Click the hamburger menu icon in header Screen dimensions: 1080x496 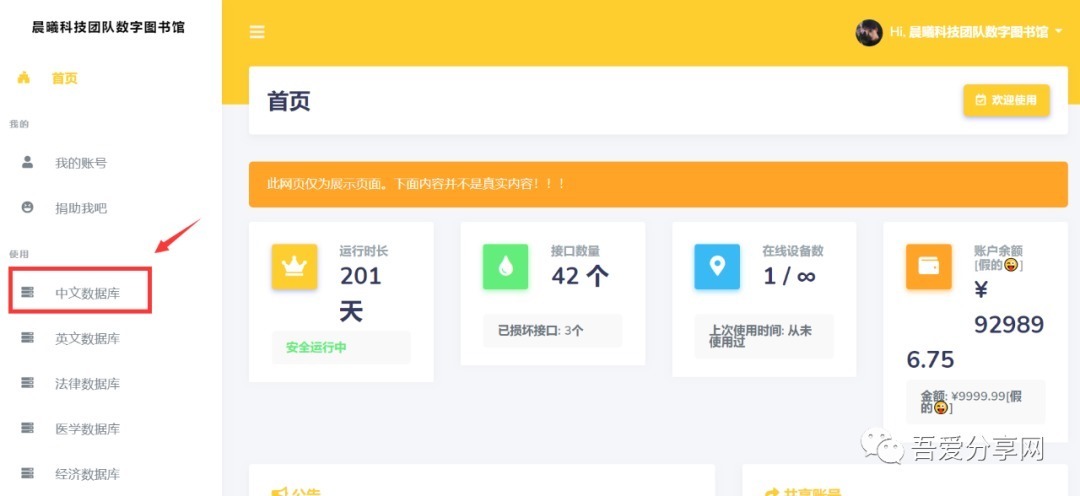tap(257, 32)
